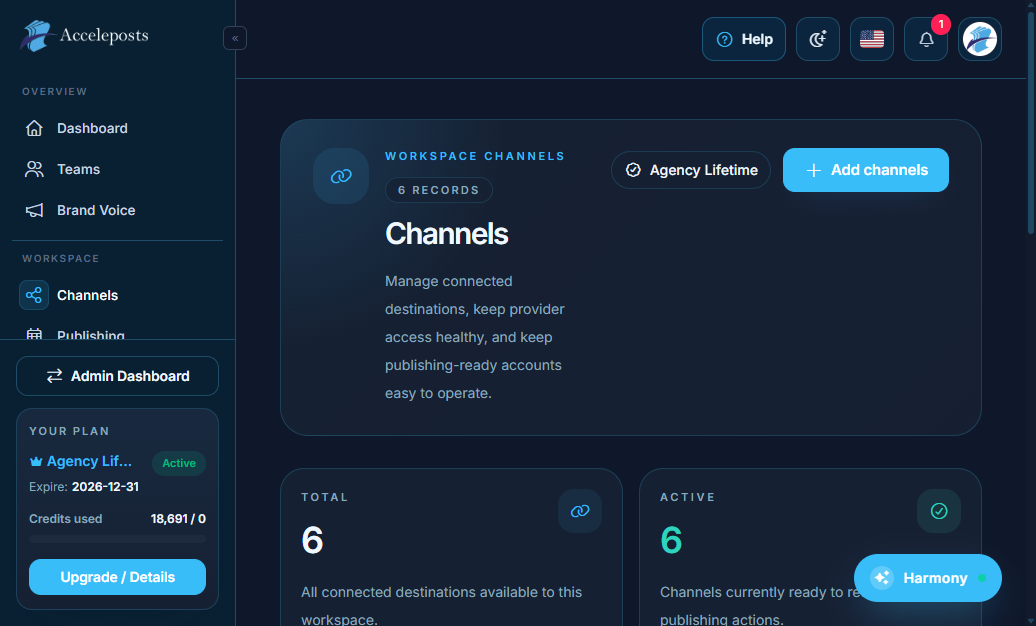Open the Help button
1036x626 pixels.
tap(744, 39)
